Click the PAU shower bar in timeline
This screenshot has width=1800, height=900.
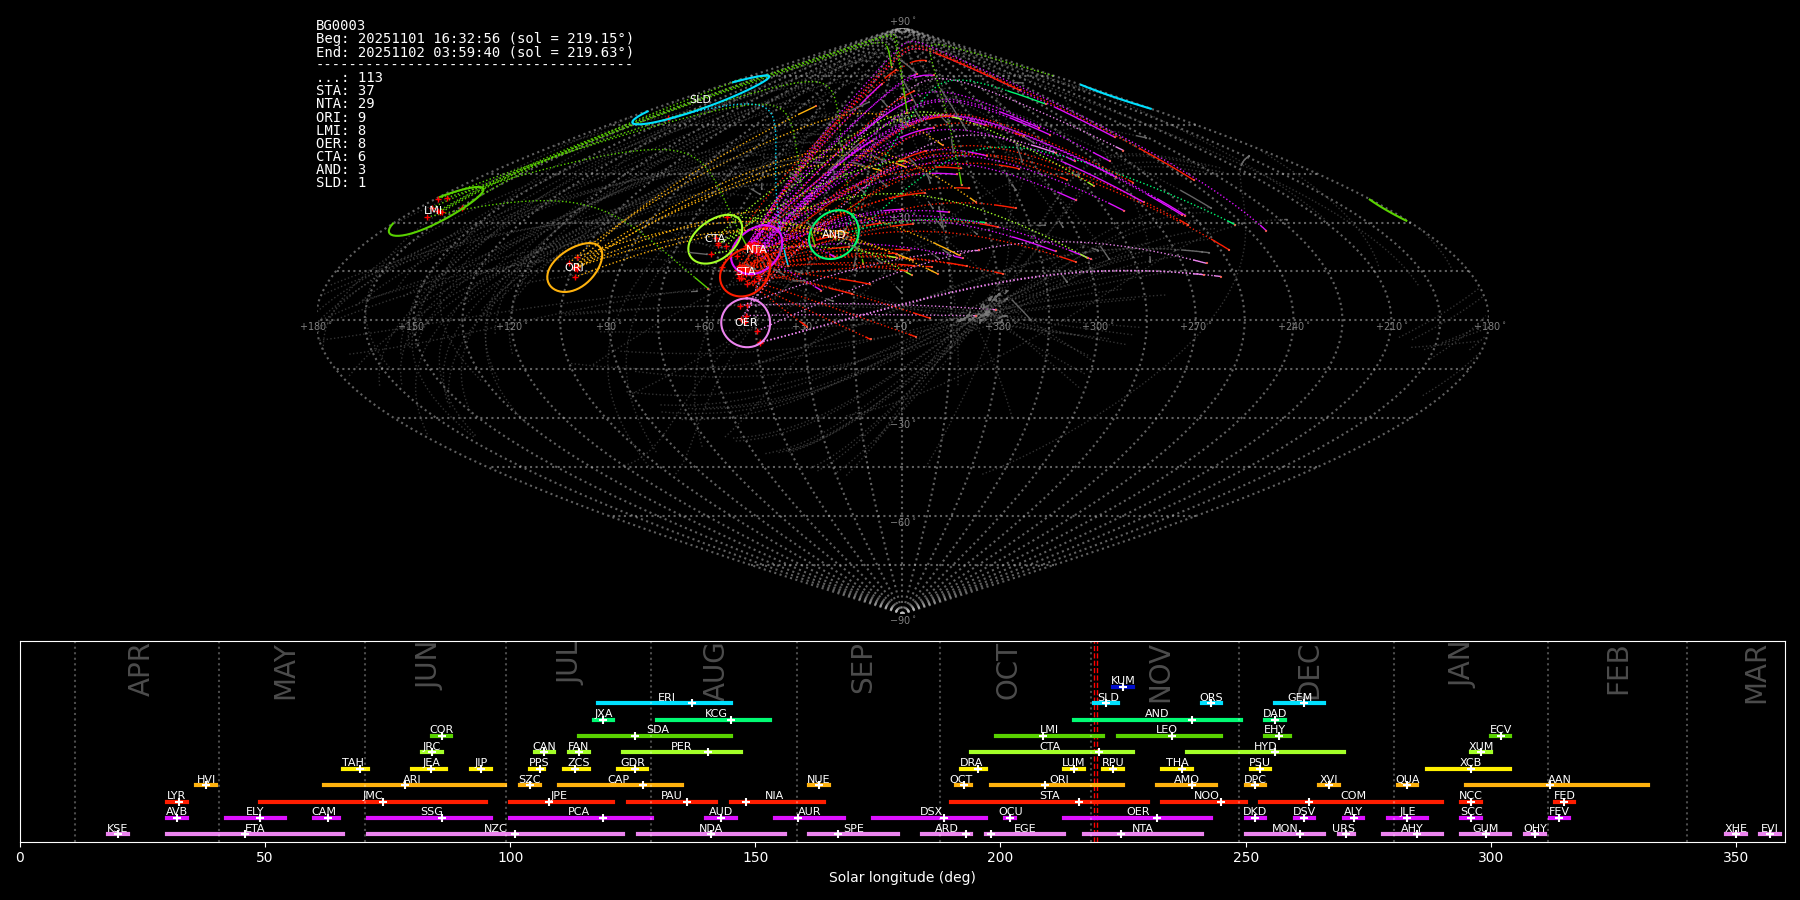(672, 802)
